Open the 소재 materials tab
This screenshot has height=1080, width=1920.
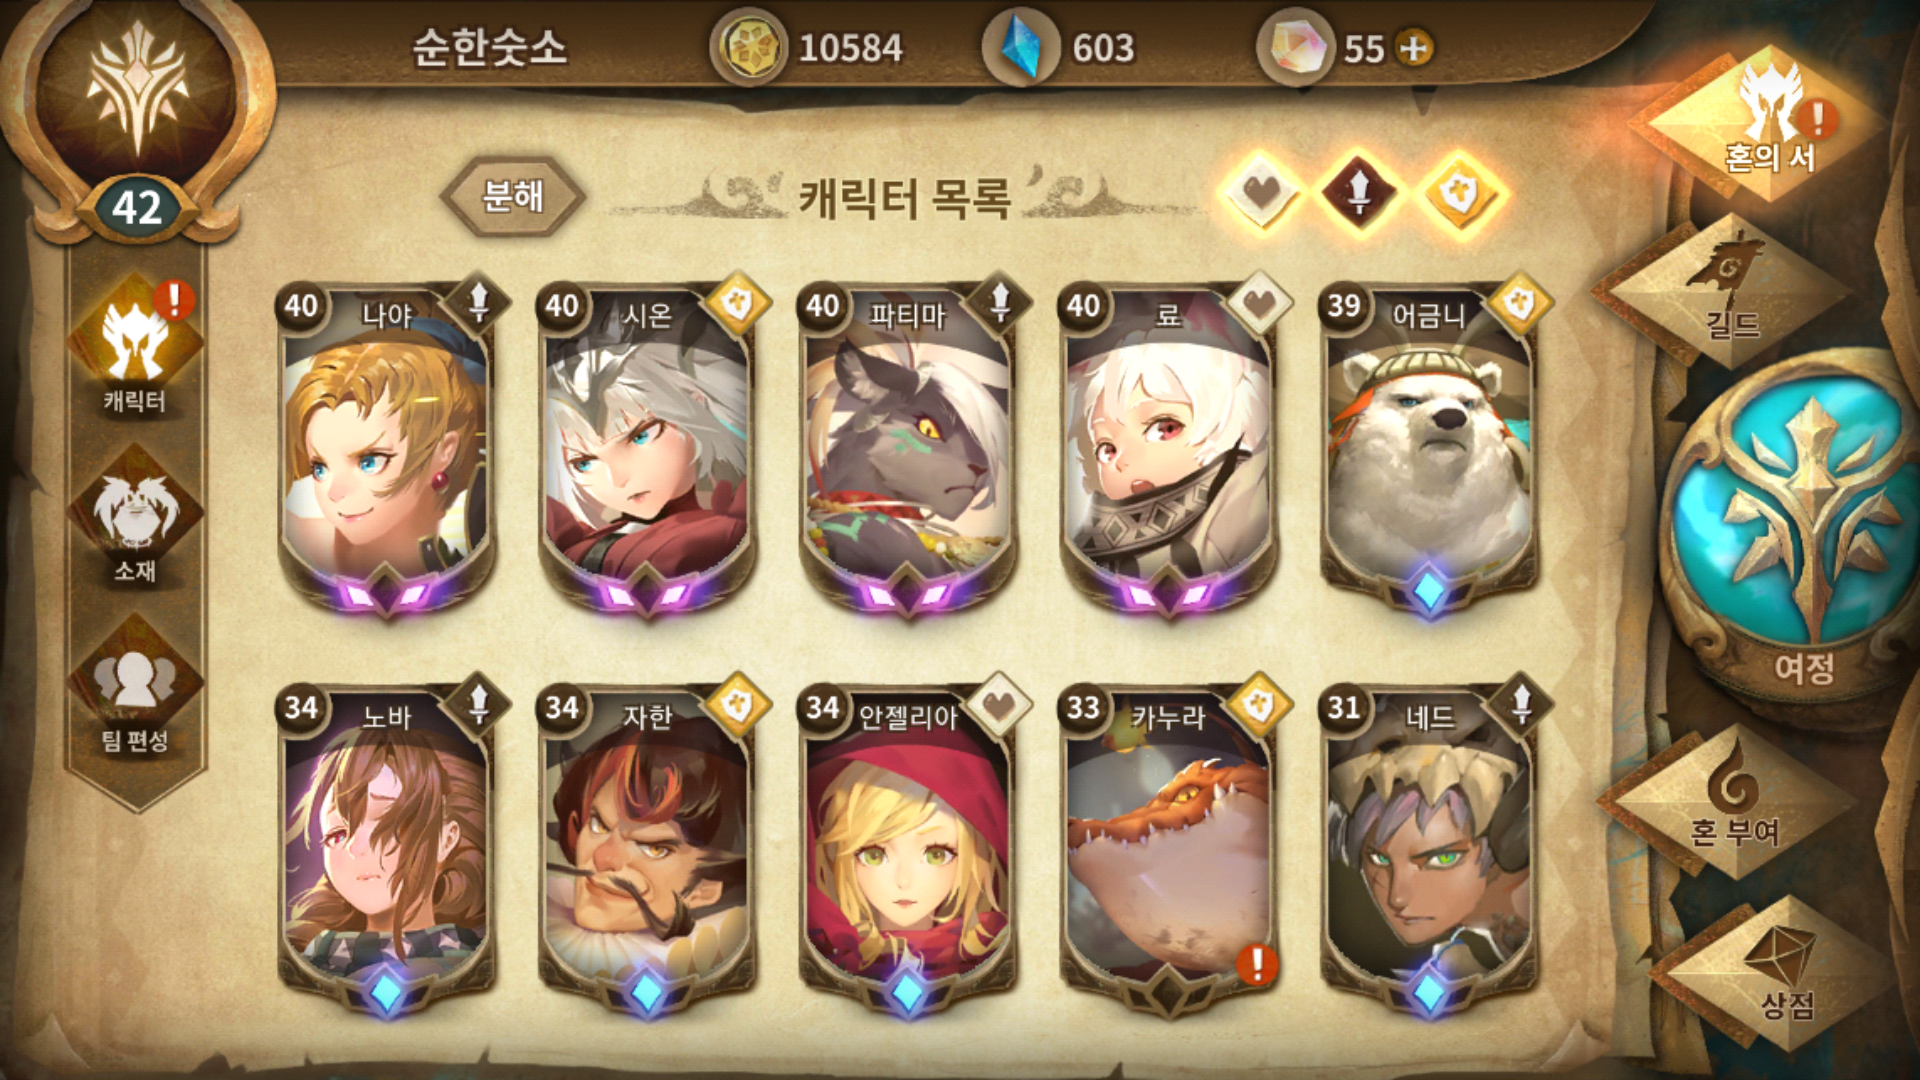coord(135,518)
